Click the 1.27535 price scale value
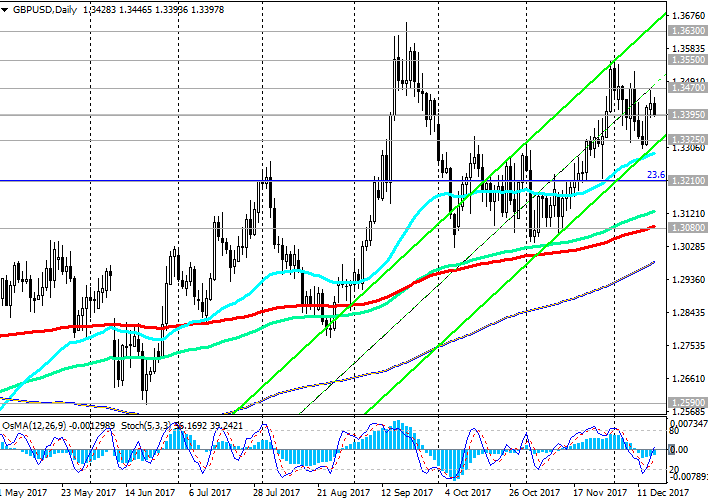The width and height of the screenshot is (708, 501). (689, 346)
